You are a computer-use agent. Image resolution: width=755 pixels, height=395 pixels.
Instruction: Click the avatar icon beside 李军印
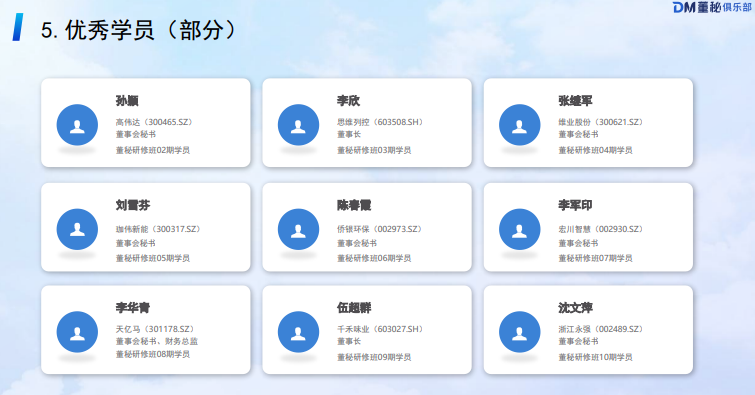520,229
